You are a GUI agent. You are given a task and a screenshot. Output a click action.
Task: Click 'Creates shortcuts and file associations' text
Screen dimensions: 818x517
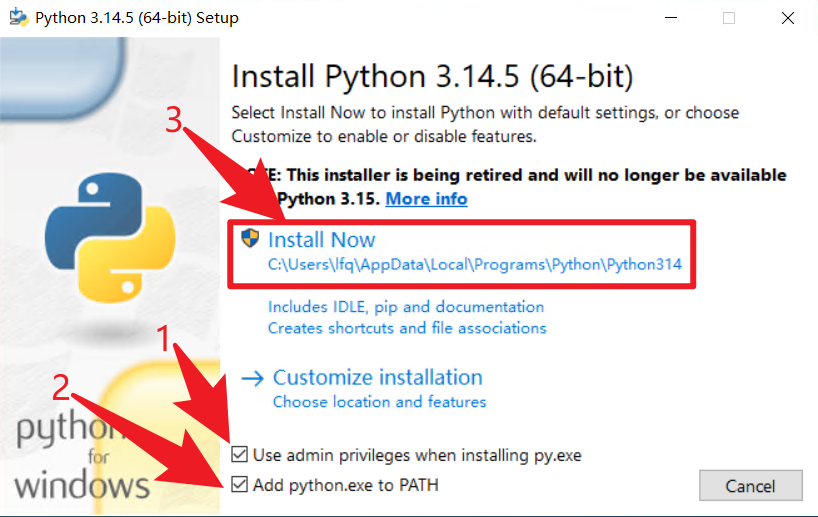(407, 328)
